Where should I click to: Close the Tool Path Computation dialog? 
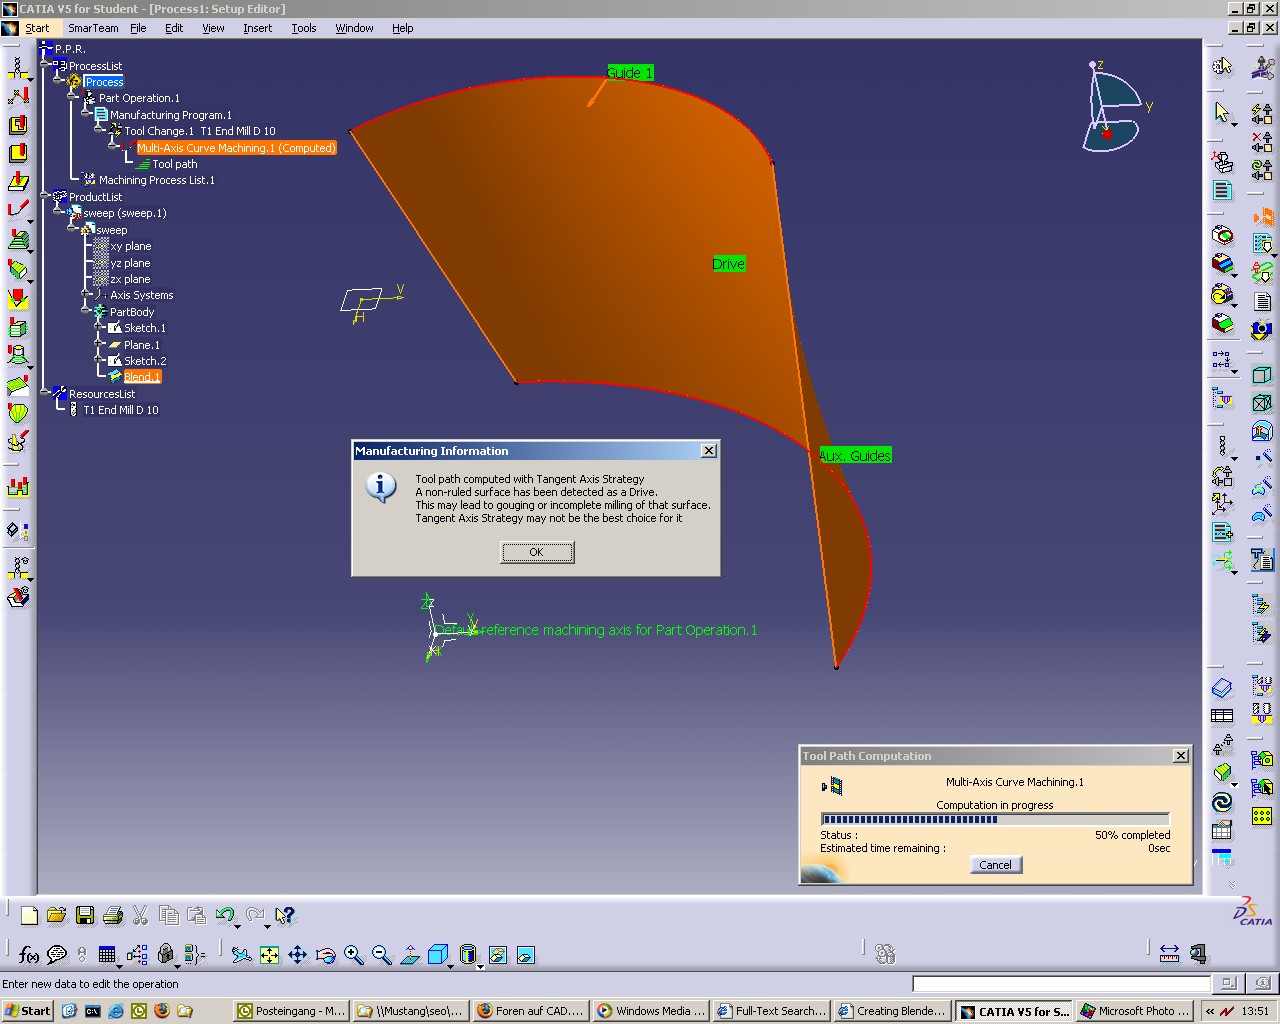click(x=1181, y=756)
